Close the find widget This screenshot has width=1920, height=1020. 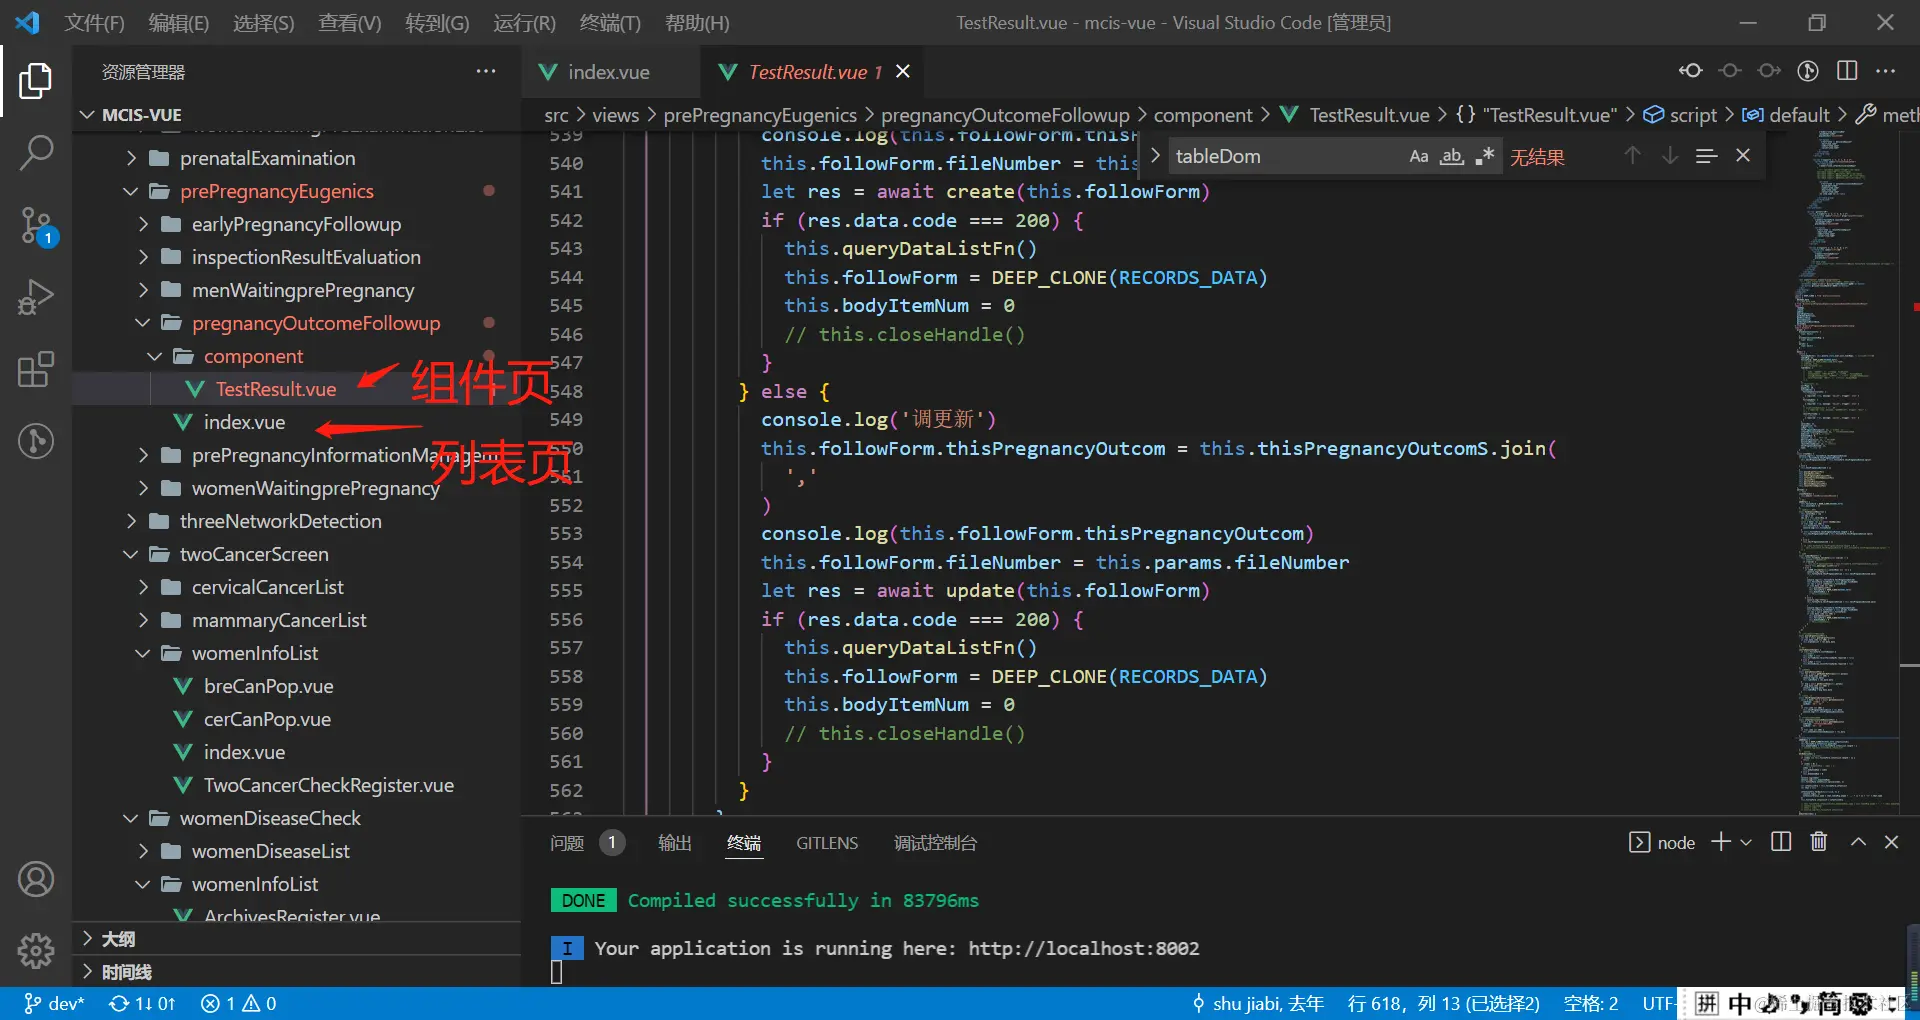1743,155
